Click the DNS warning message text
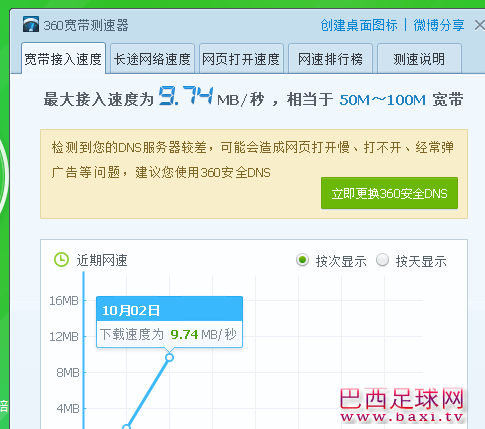 pos(252,160)
